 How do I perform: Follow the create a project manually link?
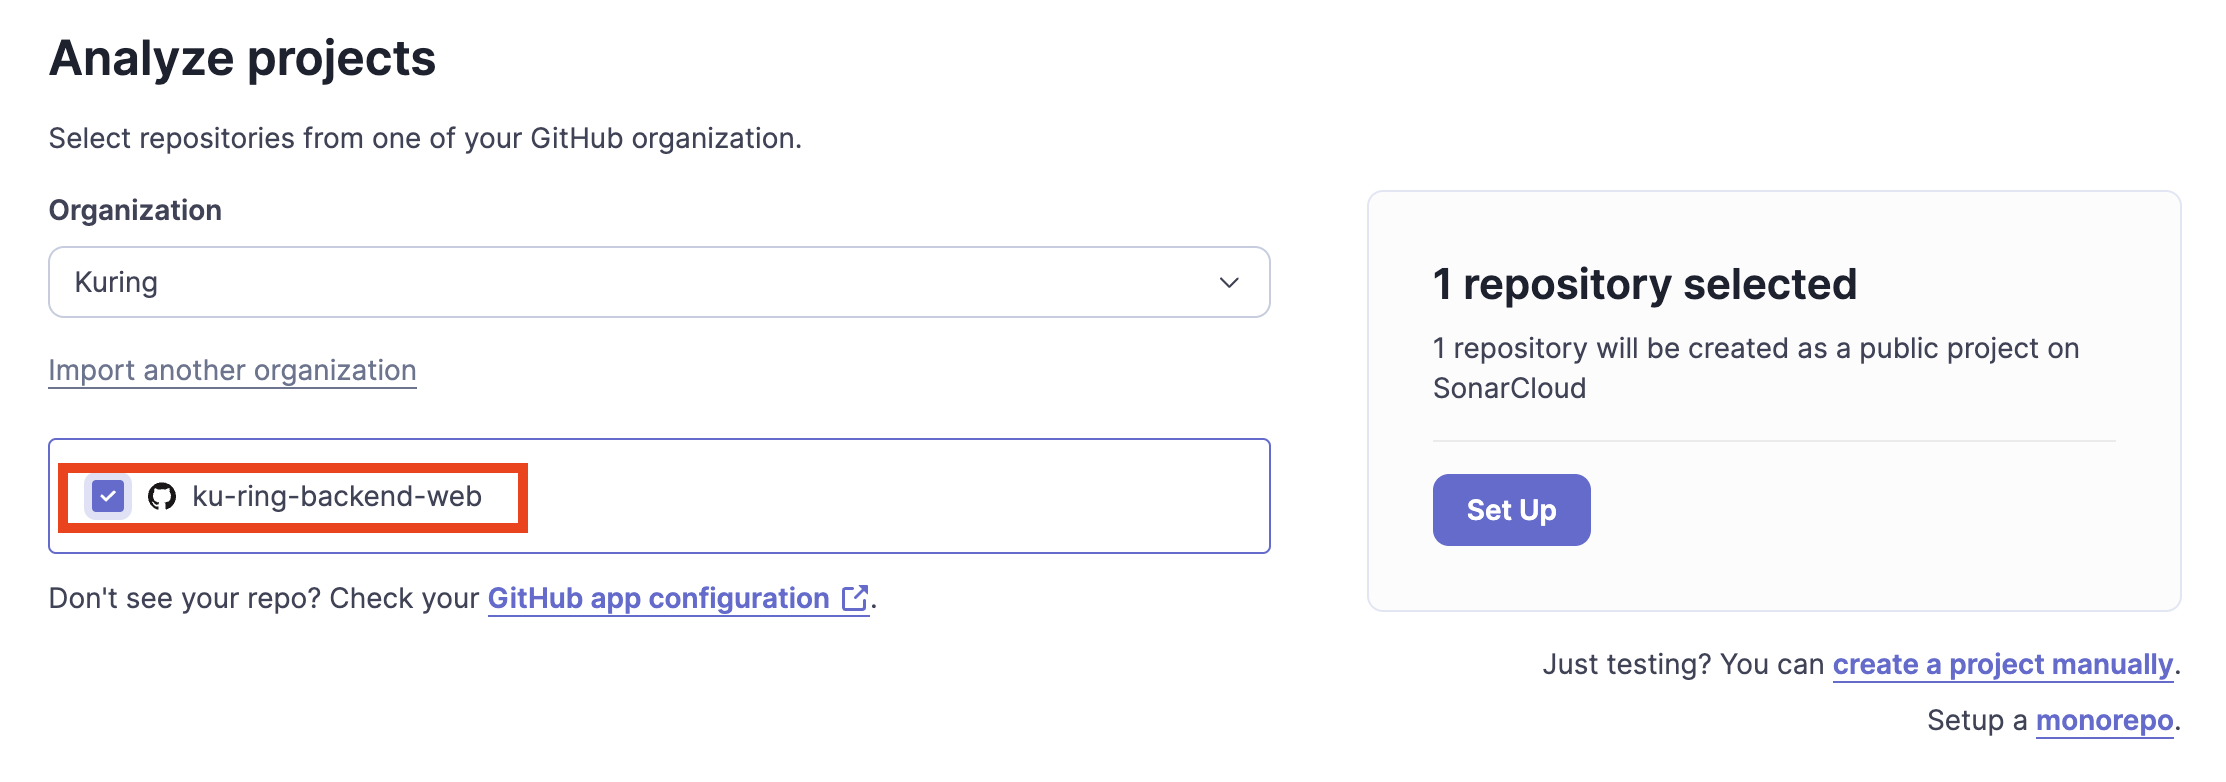2002,664
